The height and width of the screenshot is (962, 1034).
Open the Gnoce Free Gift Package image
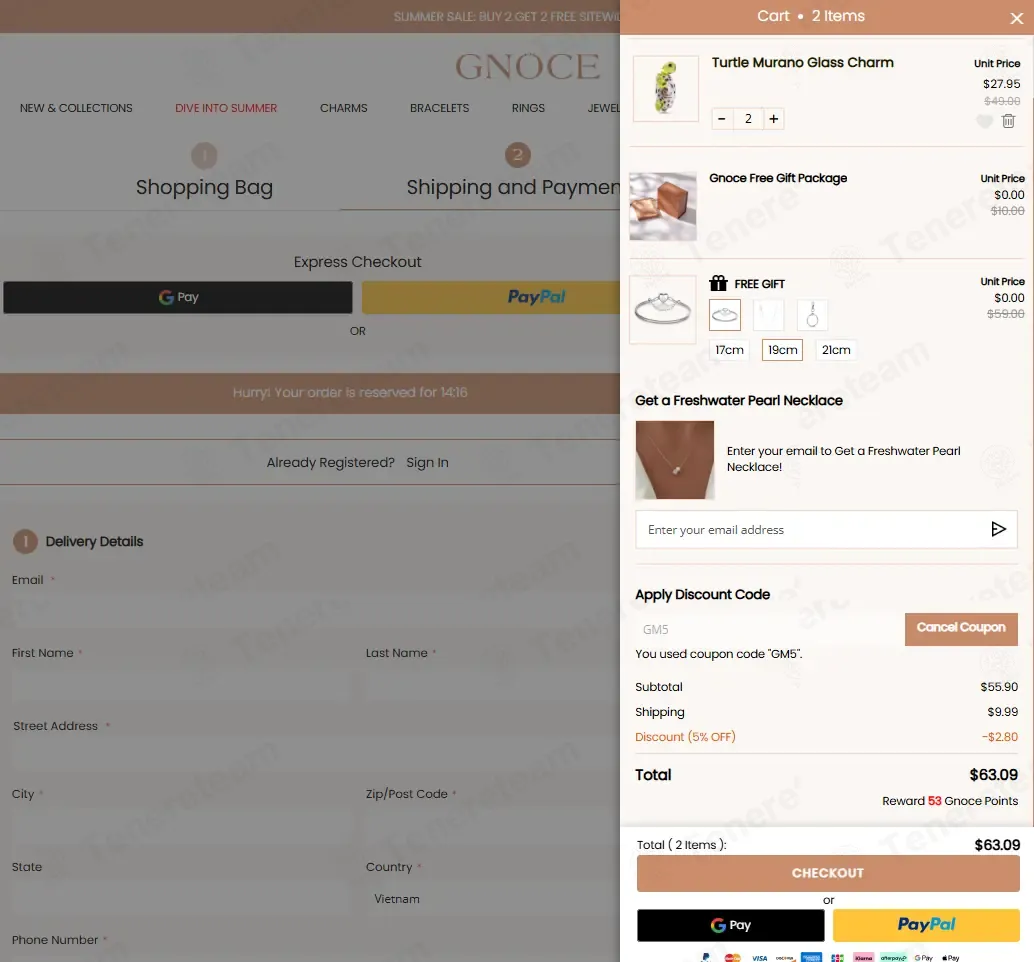(663, 206)
